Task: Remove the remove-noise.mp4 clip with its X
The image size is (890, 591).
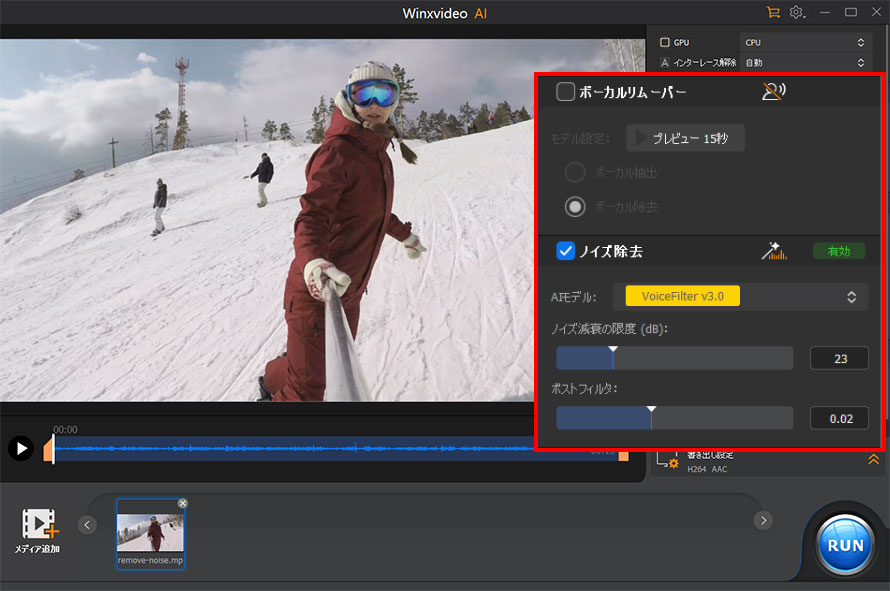Action: click(x=182, y=503)
